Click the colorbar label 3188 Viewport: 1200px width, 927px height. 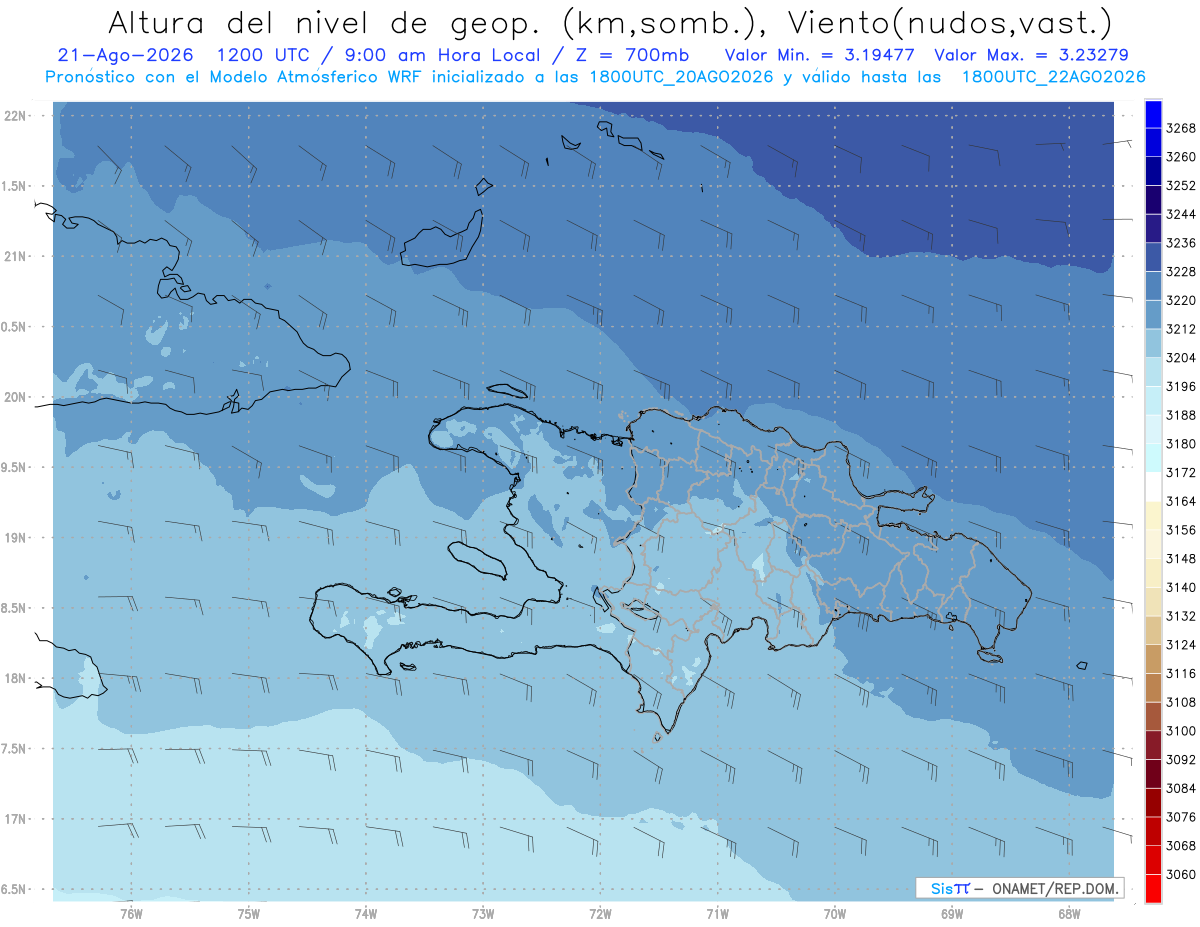tap(1180, 415)
